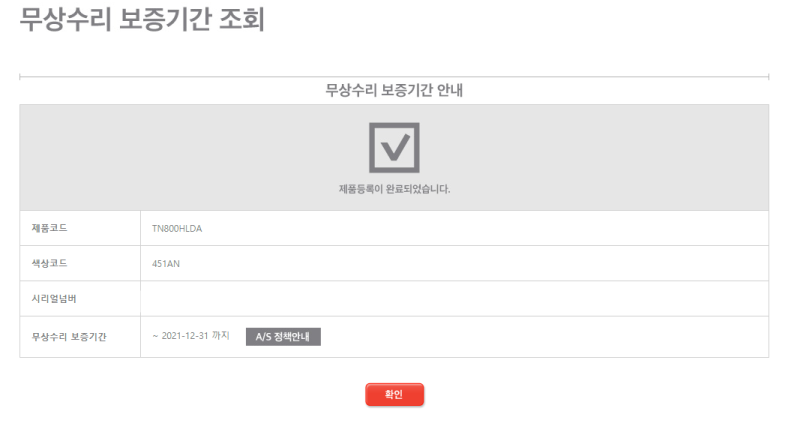Click the 조회 word in page title
The width and height of the screenshot is (800, 441).
point(242,19)
